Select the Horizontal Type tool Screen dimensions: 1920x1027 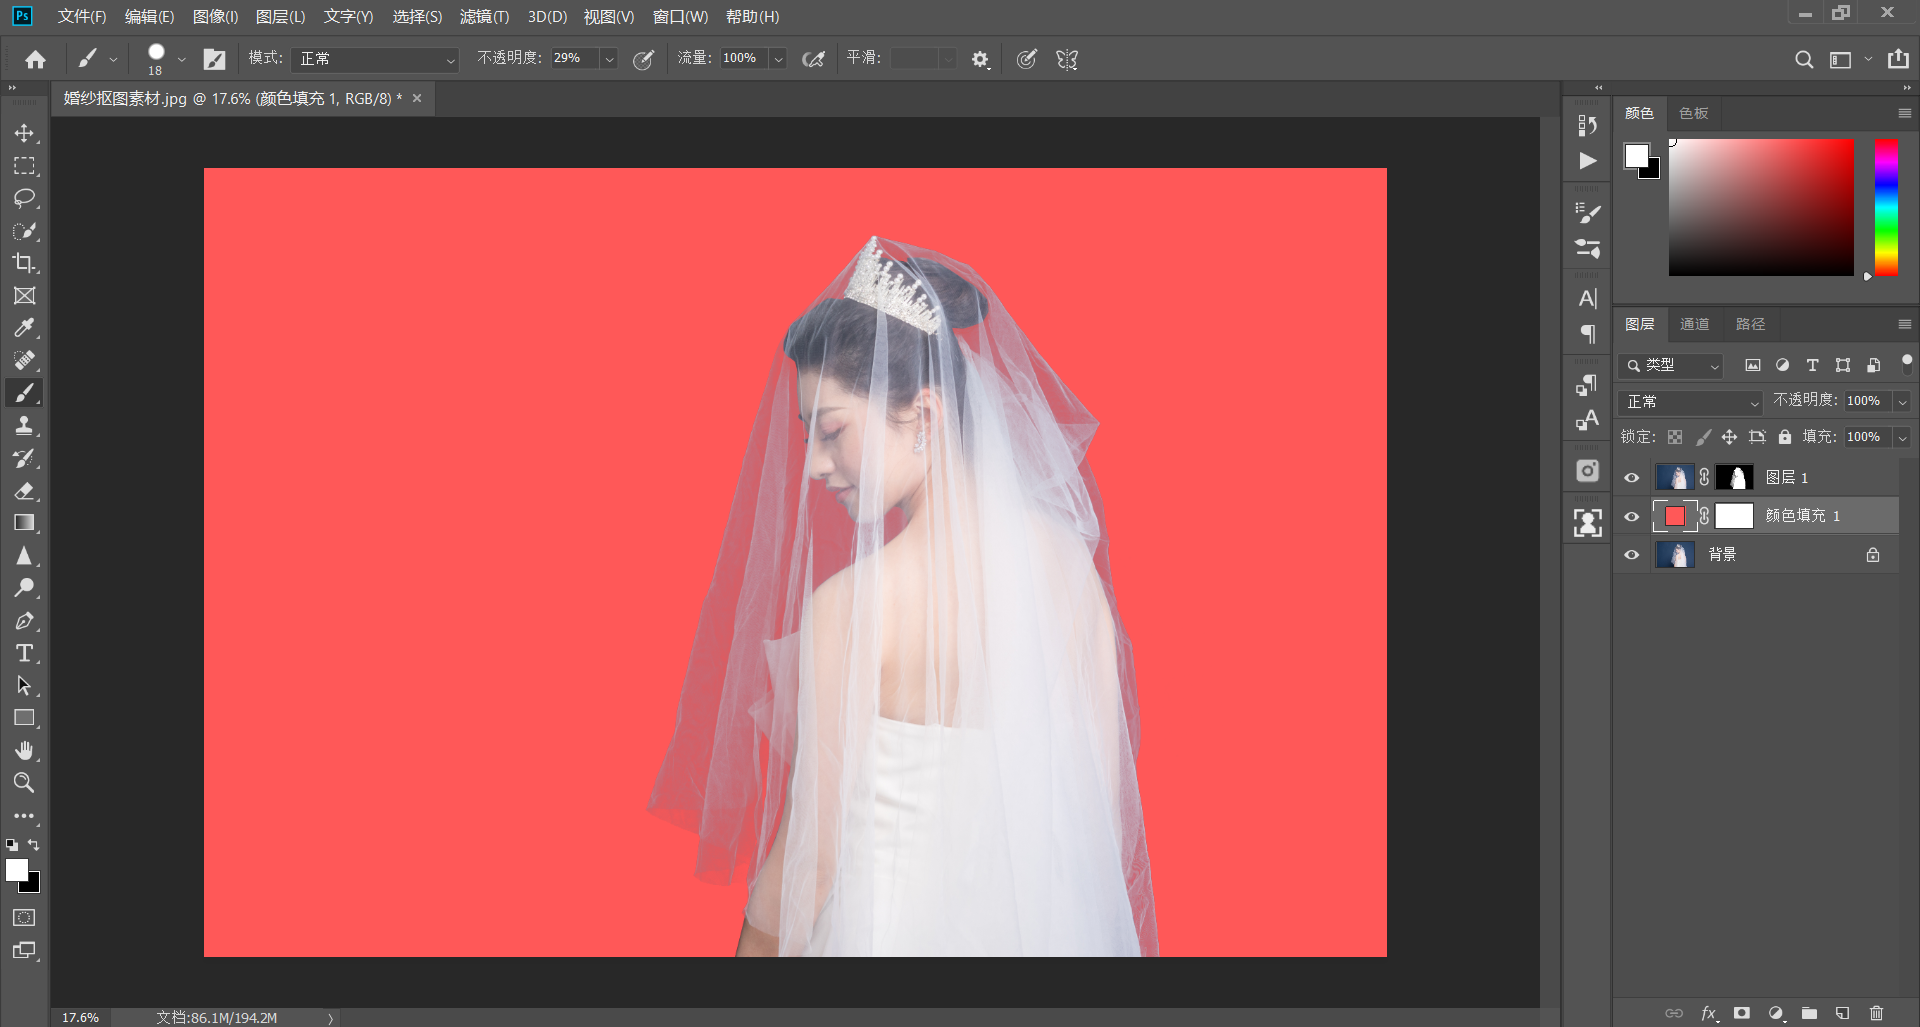pyautogui.click(x=24, y=654)
